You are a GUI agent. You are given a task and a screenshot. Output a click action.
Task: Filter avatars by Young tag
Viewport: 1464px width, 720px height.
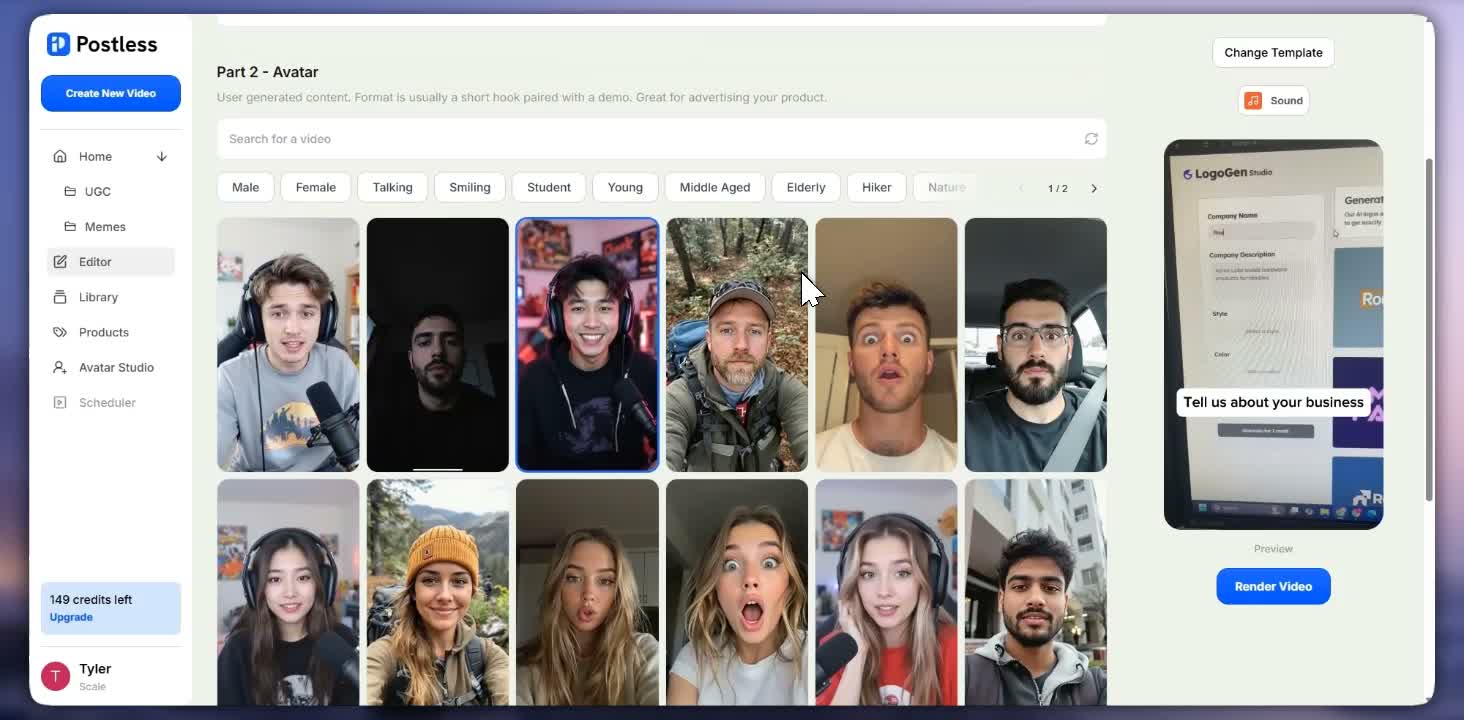coord(625,187)
